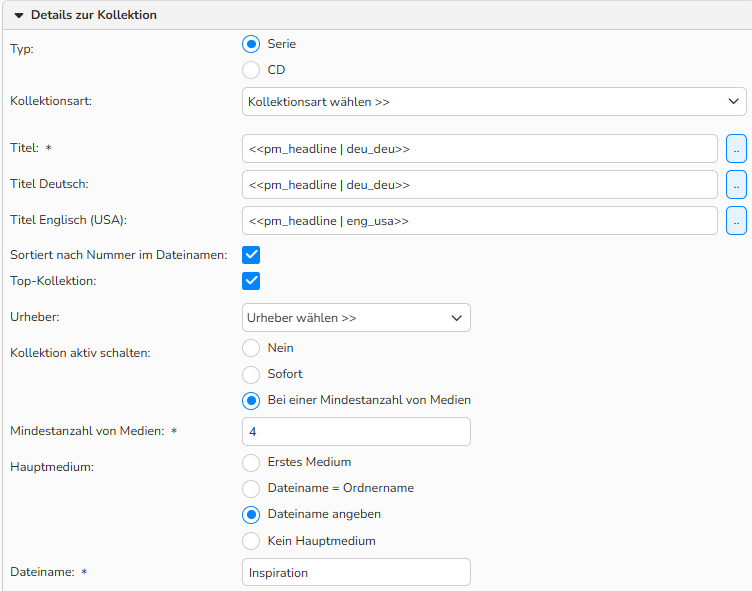Uncheck Sortiert nach Nummer im Dateinamen
The width and height of the screenshot is (752, 591).
pyautogui.click(x=251, y=255)
